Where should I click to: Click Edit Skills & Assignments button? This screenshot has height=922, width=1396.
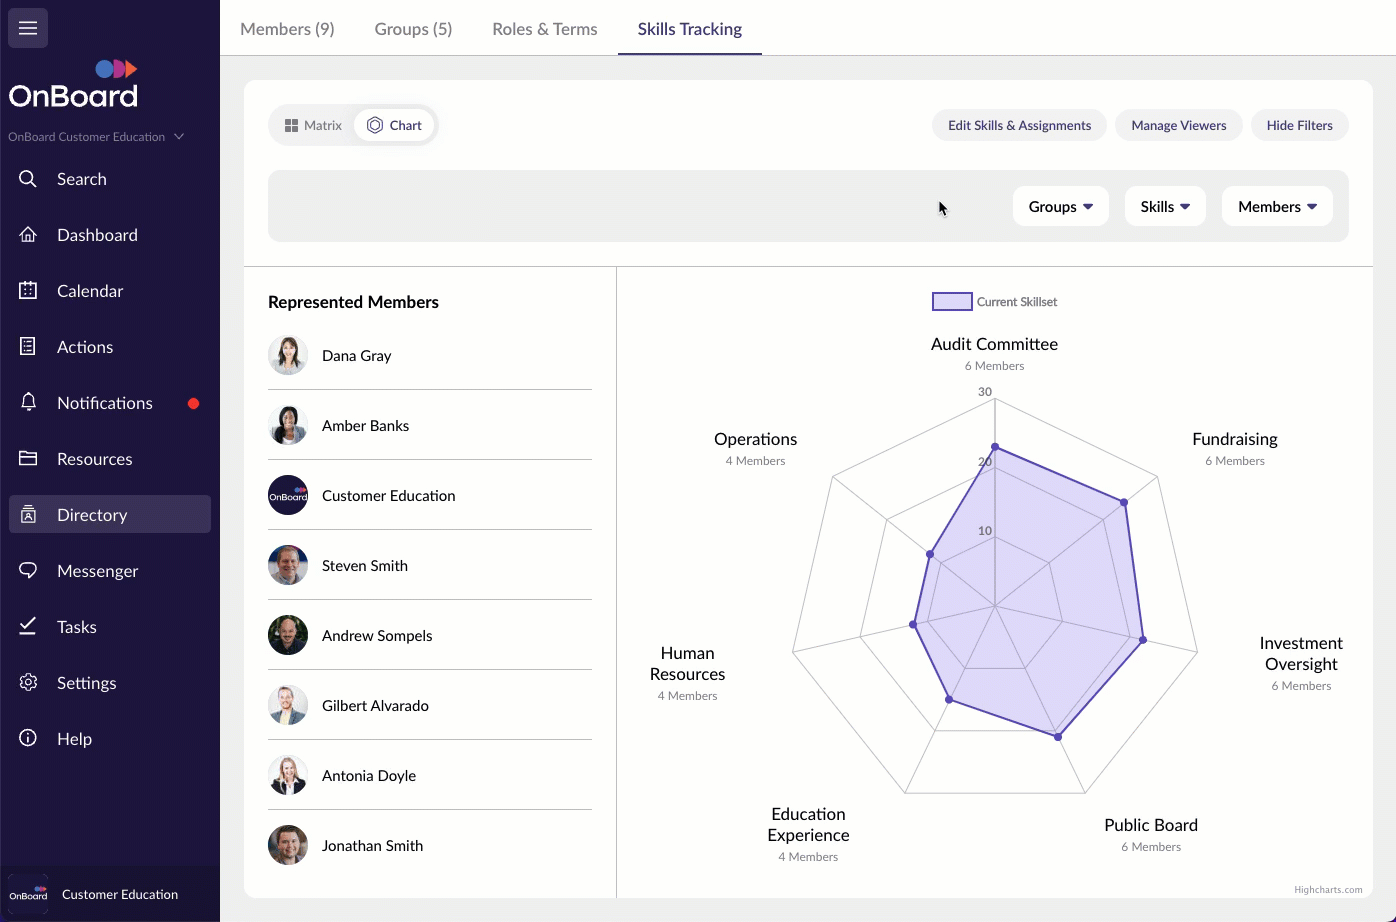(x=1019, y=126)
